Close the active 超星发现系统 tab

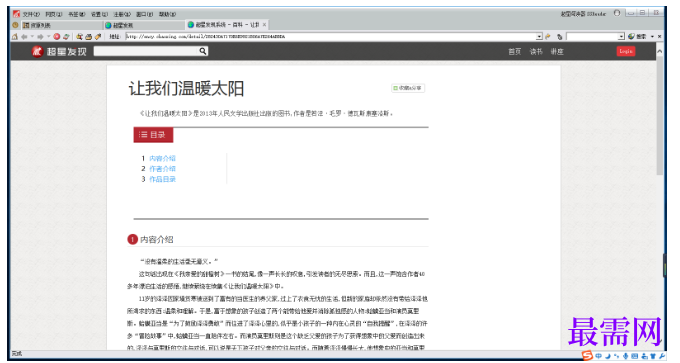tap(265, 25)
